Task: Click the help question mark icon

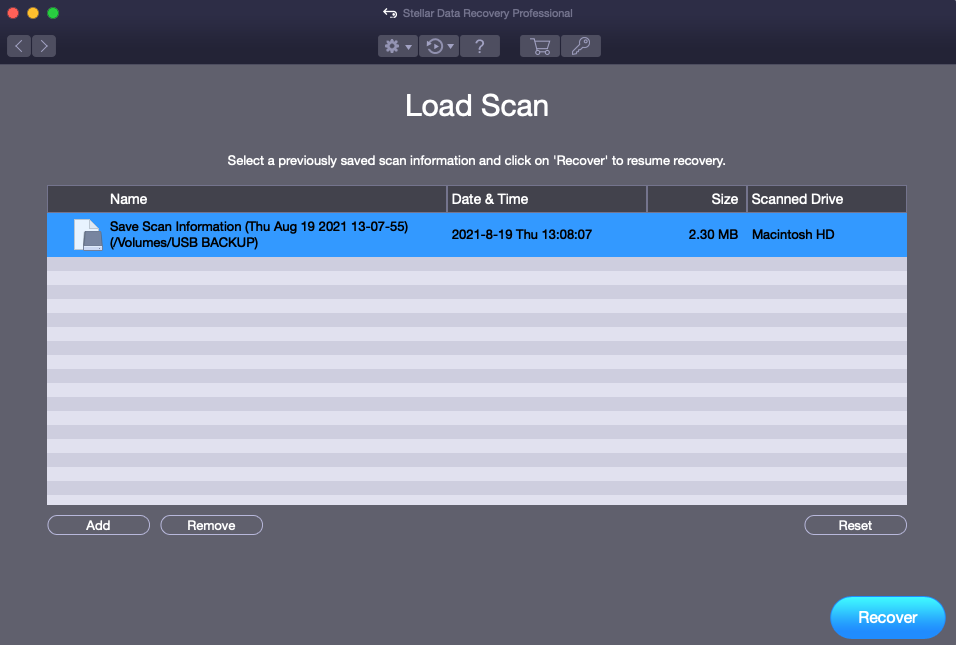Action: tap(480, 46)
